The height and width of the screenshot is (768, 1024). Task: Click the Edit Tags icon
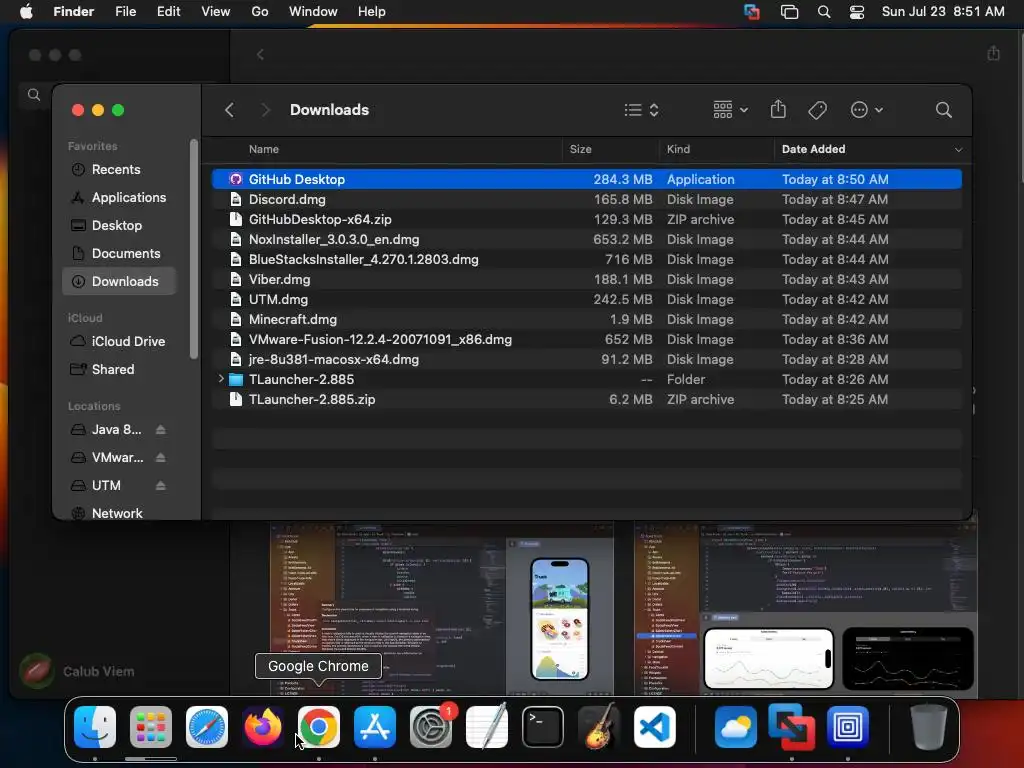coord(817,110)
